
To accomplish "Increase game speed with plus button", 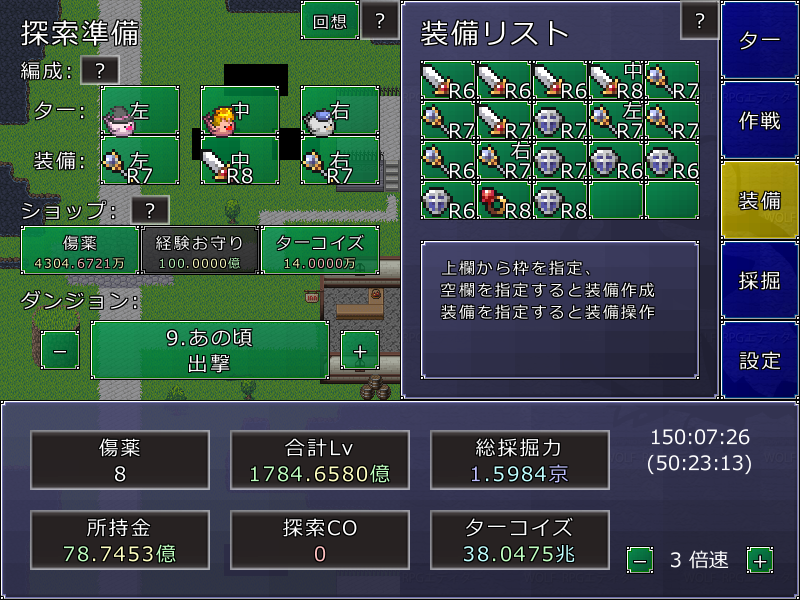I will tap(760, 560).
